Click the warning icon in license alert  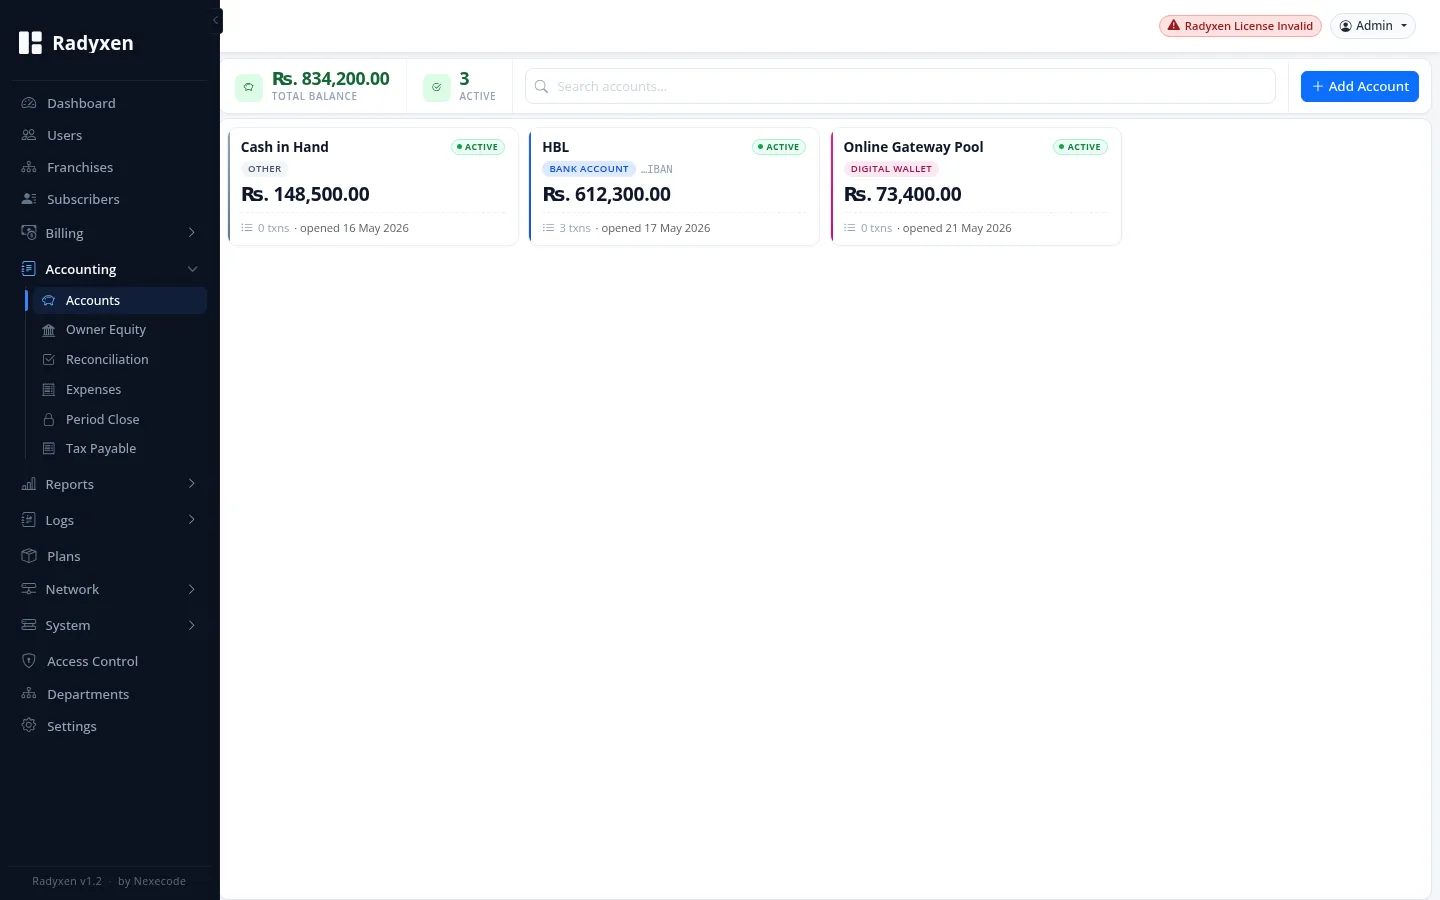click(x=1174, y=26)
